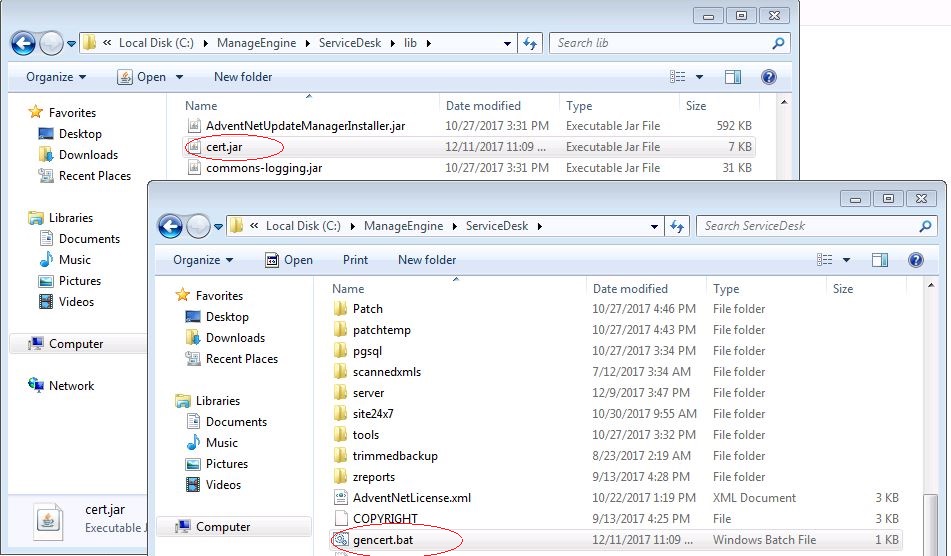Open the pgsql folder
The image size is (951, 556).
367,351
